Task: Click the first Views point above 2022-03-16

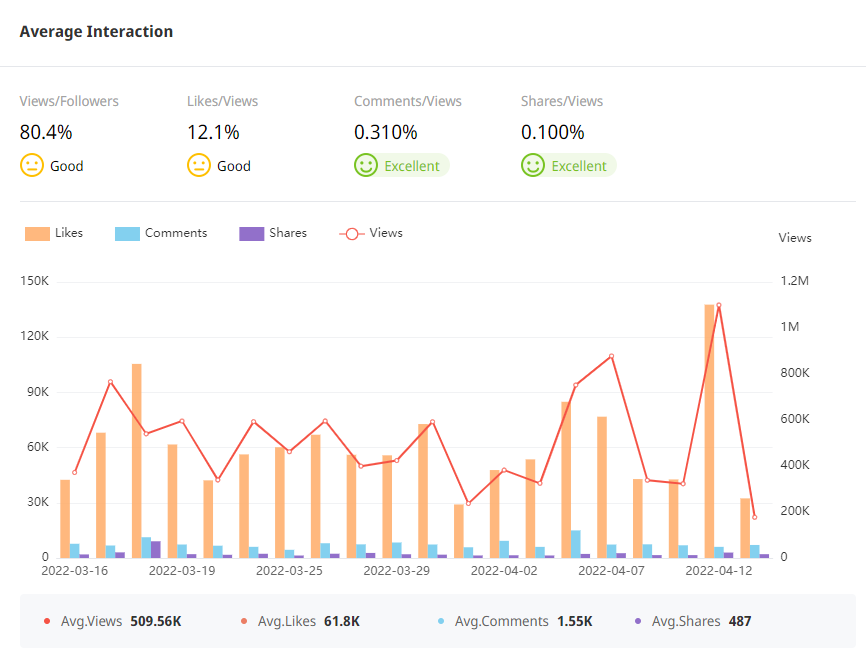Action: 75,473
